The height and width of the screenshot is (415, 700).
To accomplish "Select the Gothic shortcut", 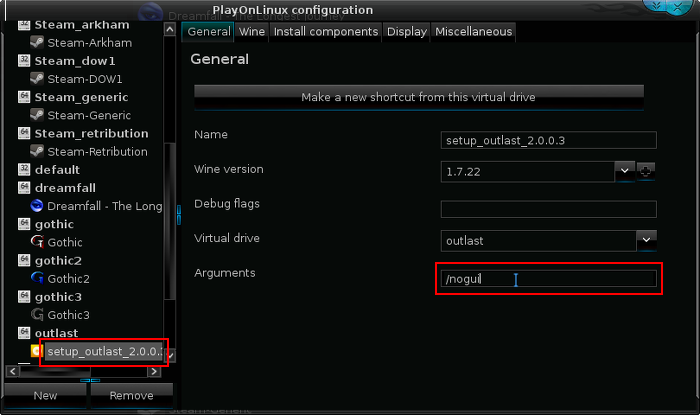I will tap(65, 242).
